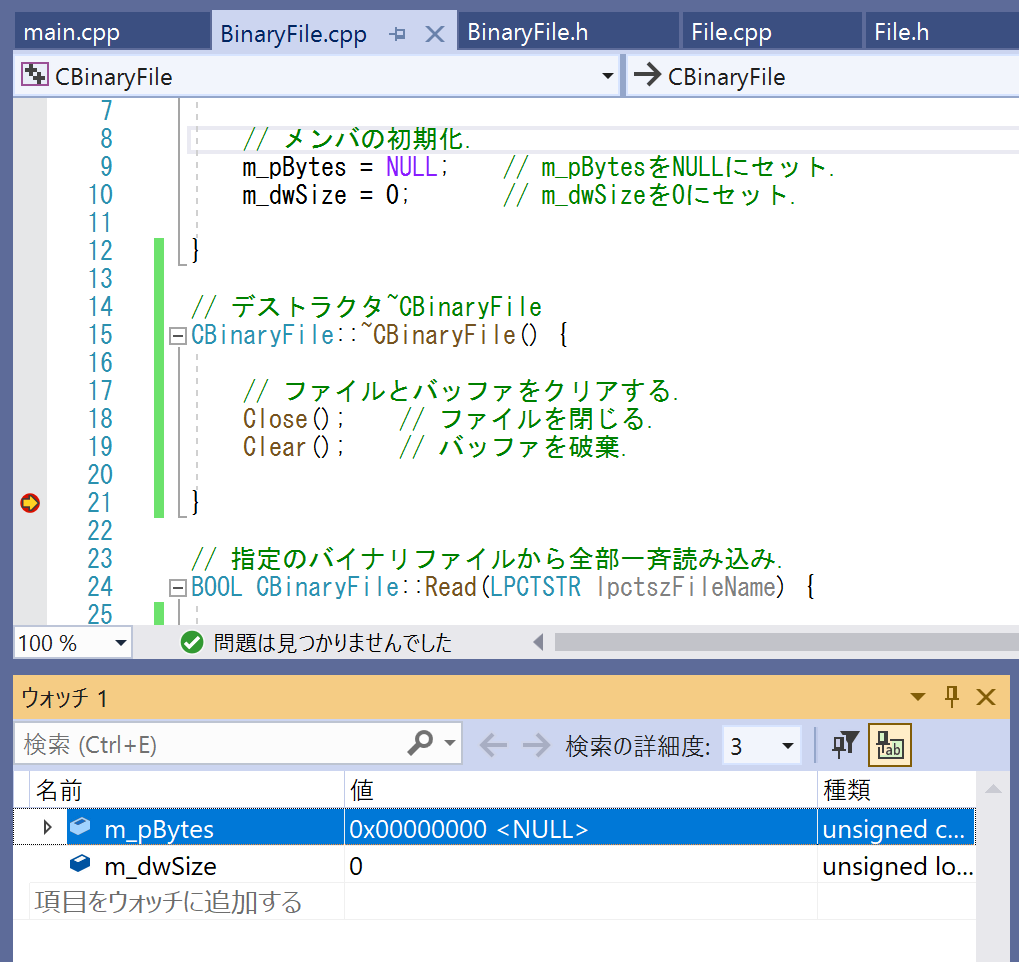
Task: Click the horizontal scrollbar left arrow
Action: [538, 642]
